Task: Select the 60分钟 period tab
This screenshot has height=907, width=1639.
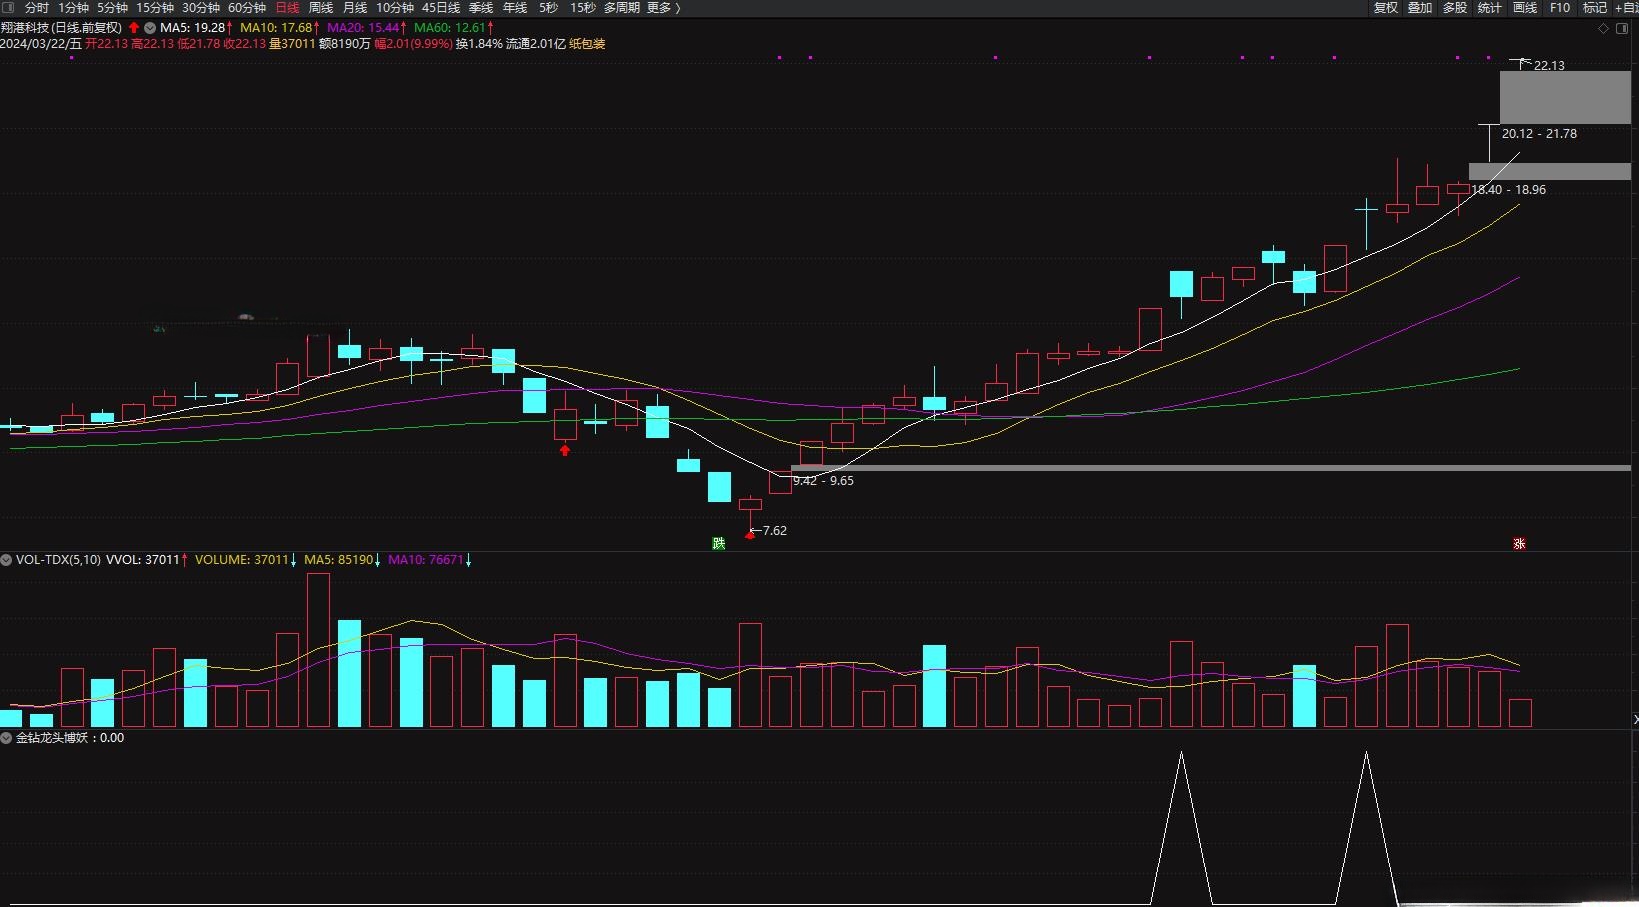Action: (x=247, y=8)
